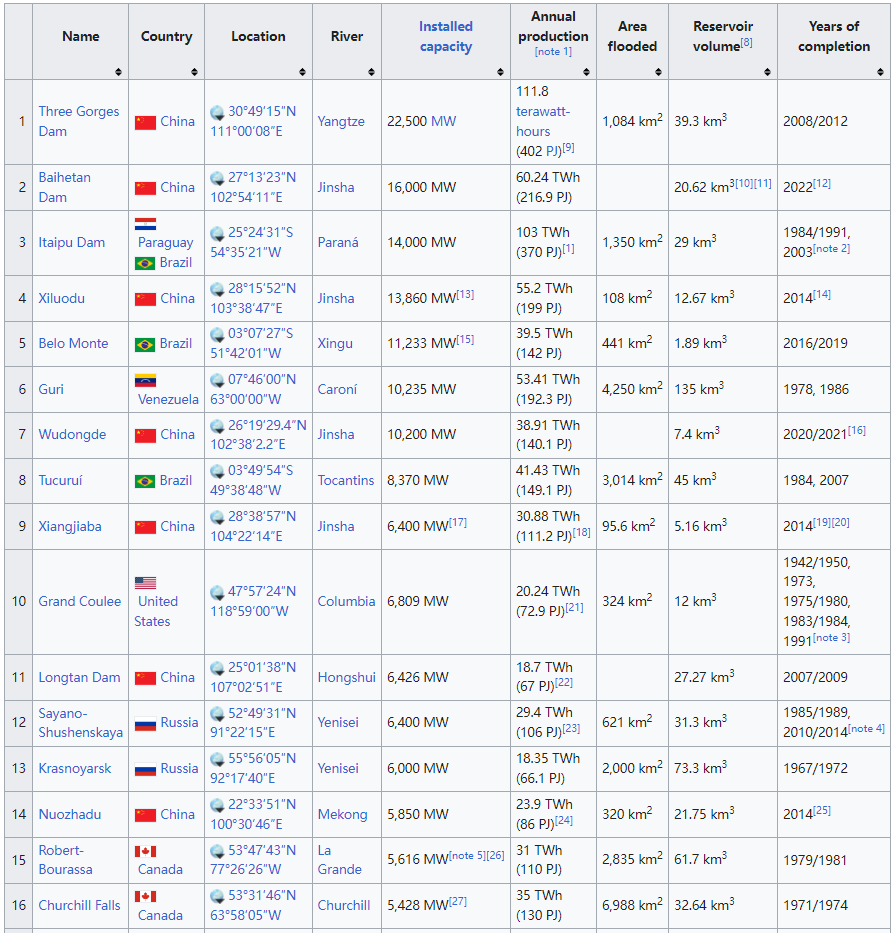Click the globe icon beside 22°33′51″N coordinates
The height and width of the screenshot is (933, 896).
point(217,805)
